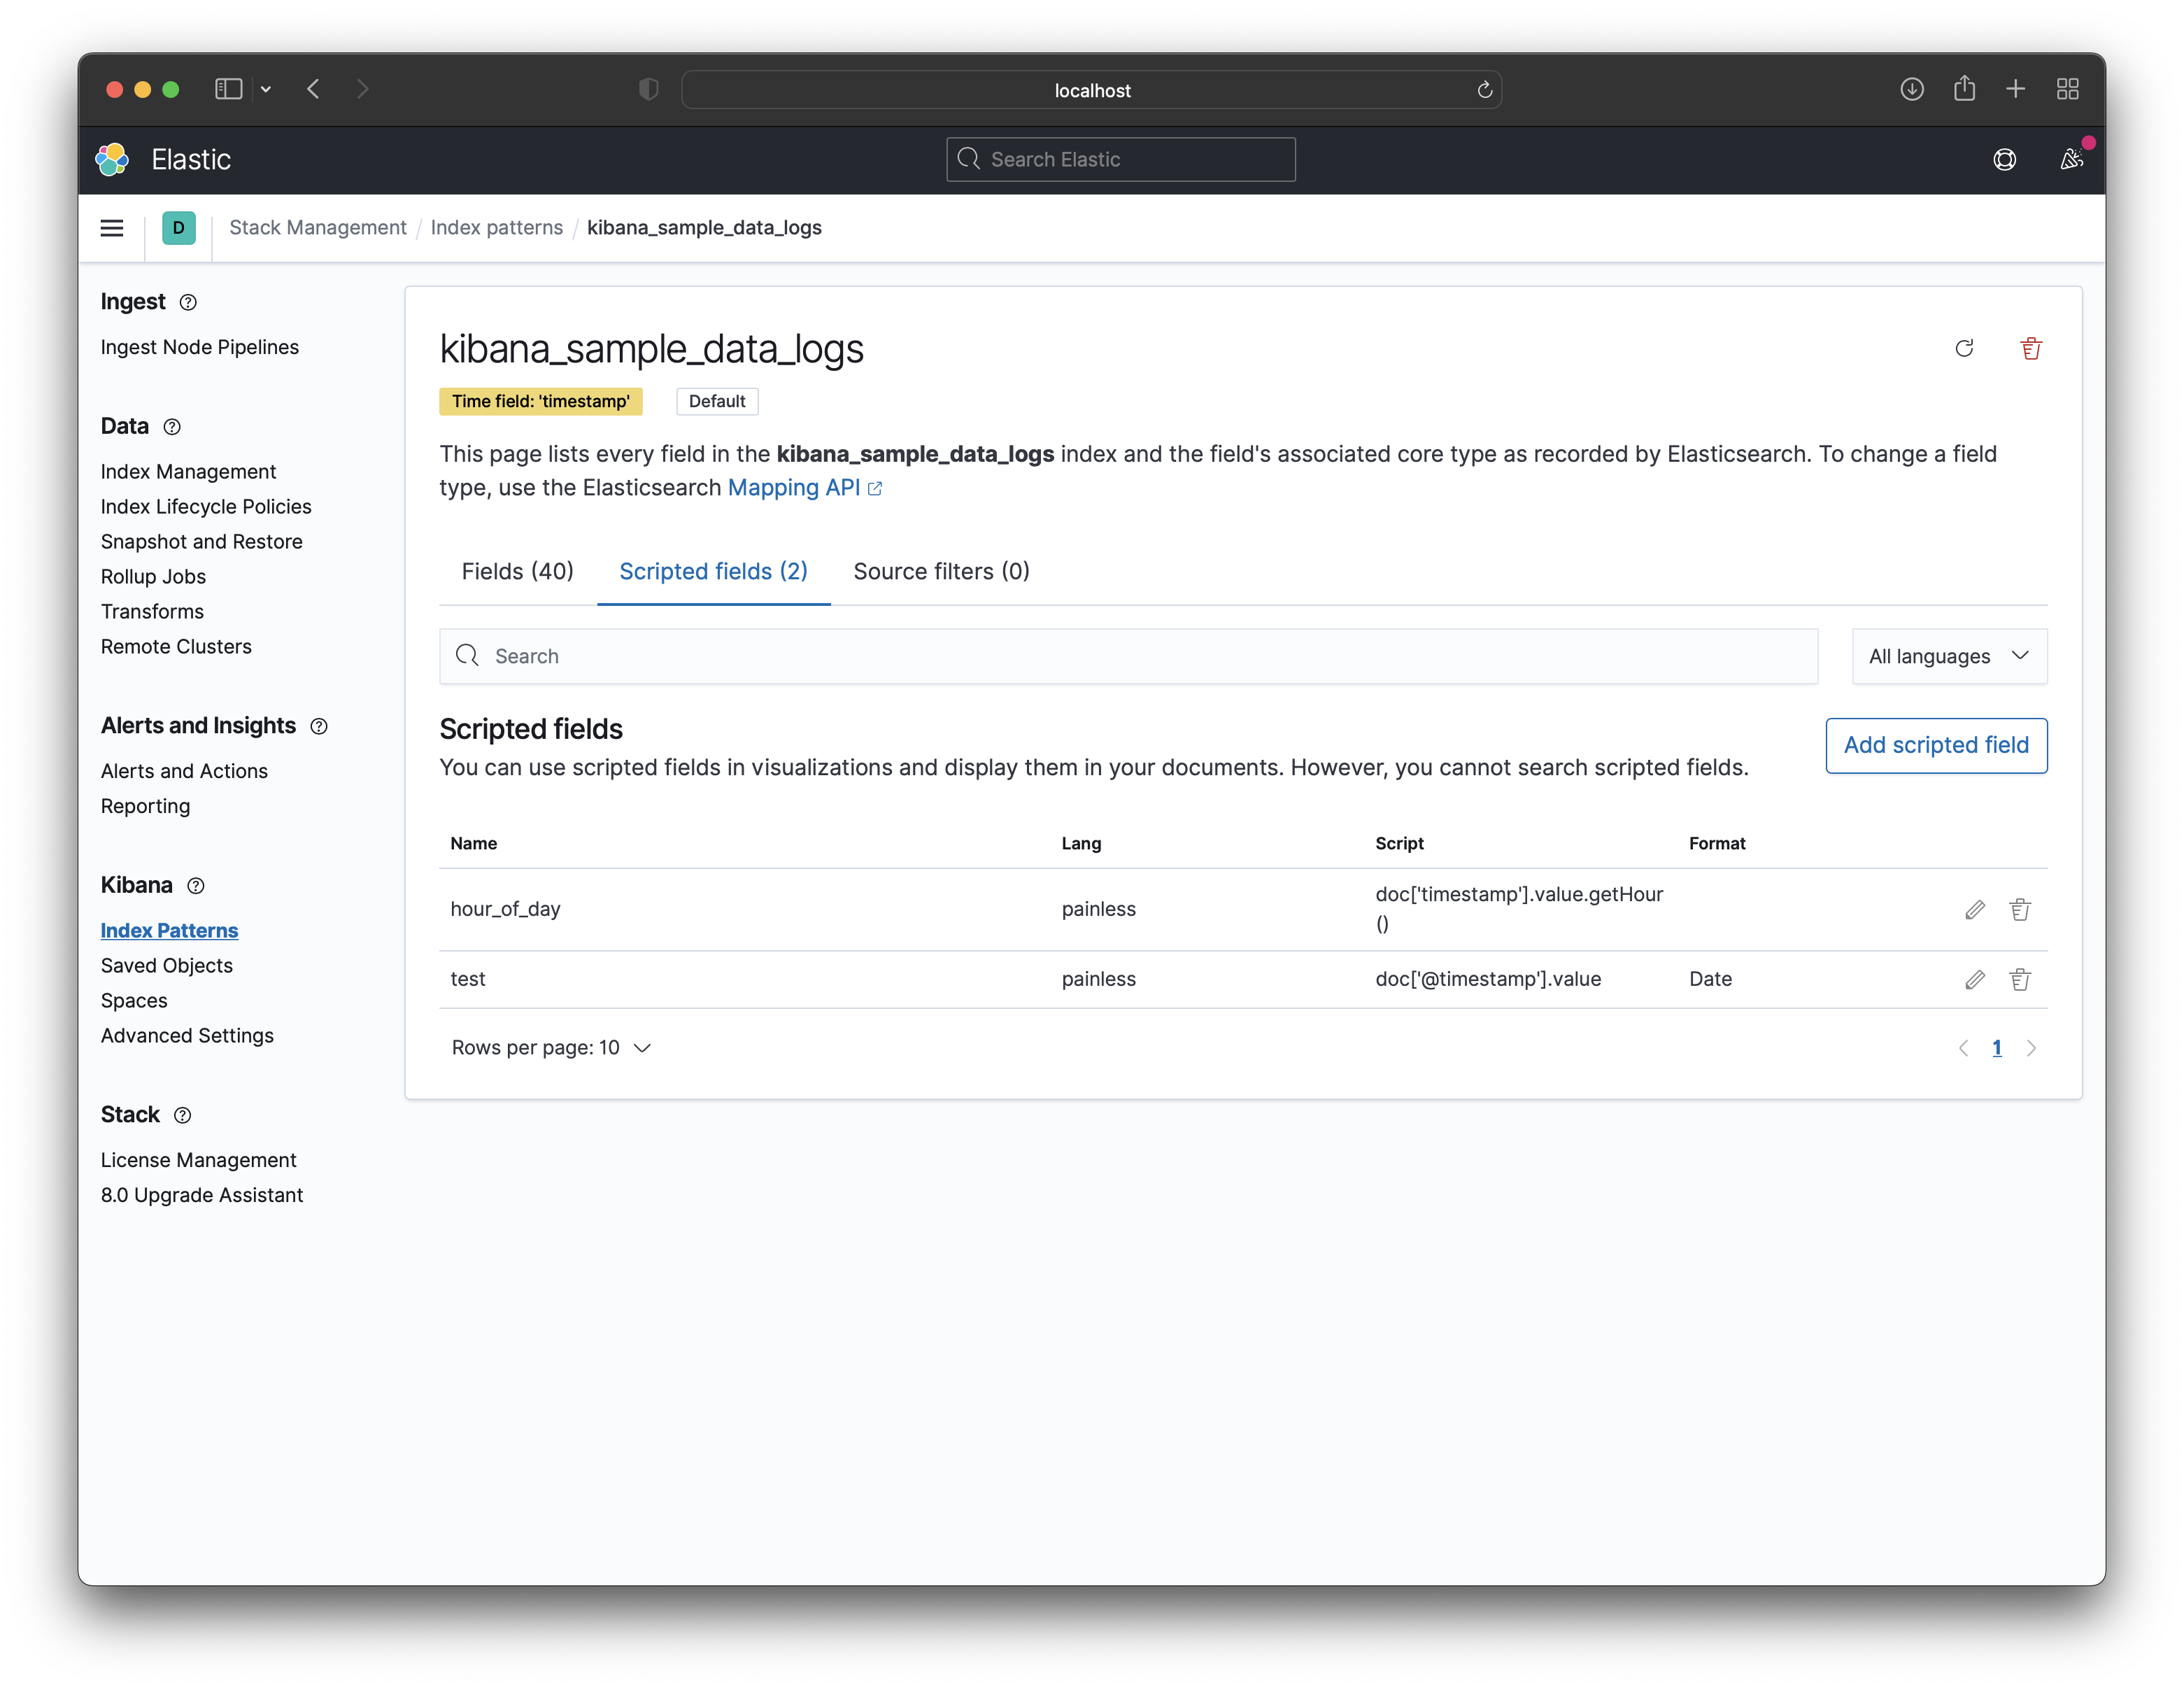
Task: Open a new Safari tab
Action: [x=2015, y=89]
